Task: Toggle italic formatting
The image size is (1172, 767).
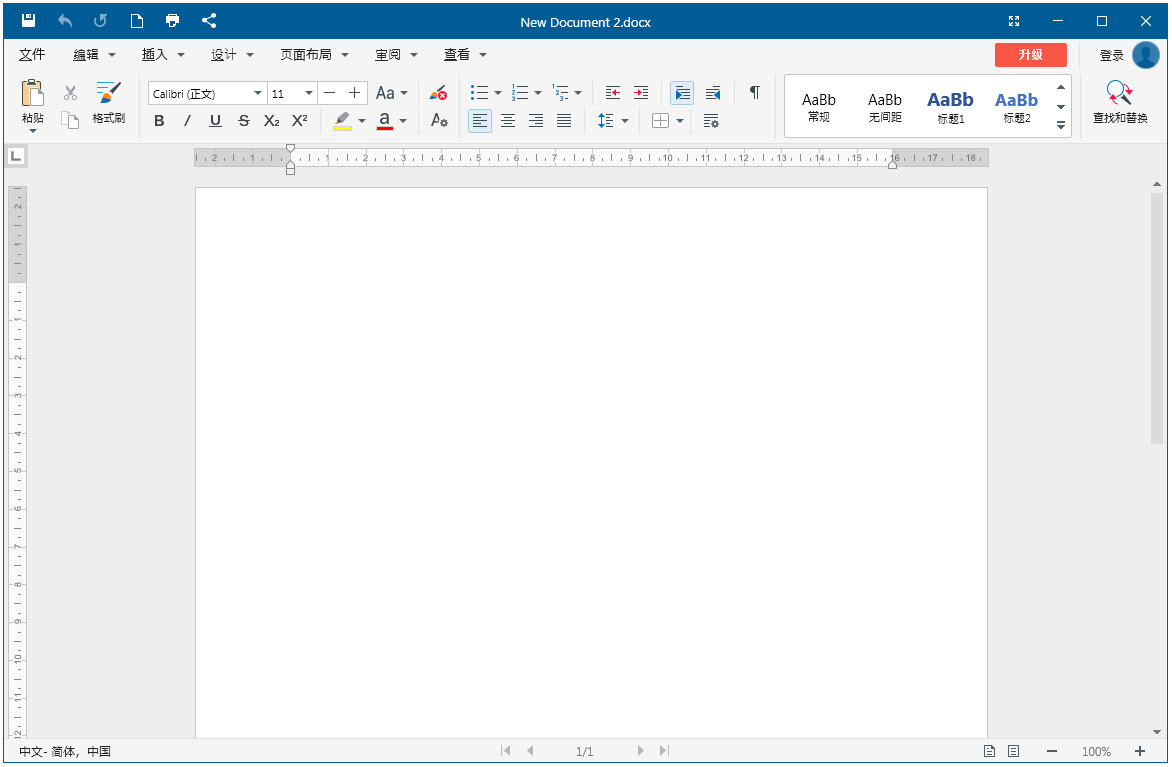Action: pos(188,120)
